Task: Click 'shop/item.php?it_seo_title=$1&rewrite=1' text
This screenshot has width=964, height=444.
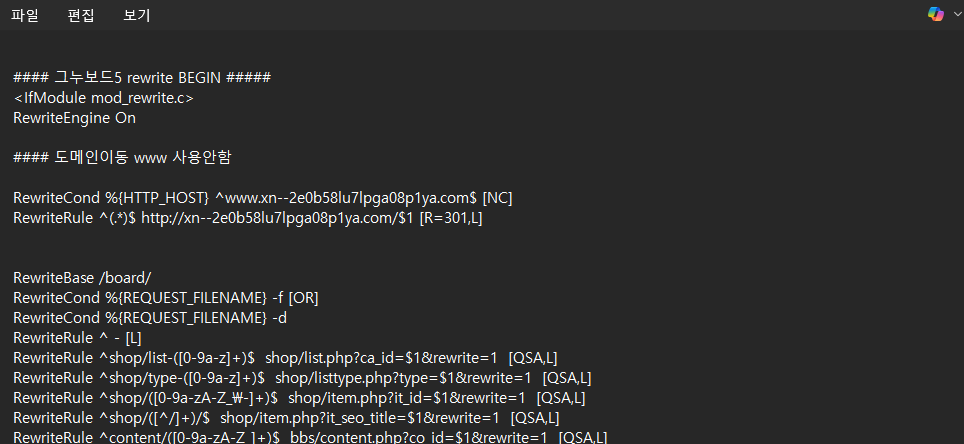Action: click(359, 418)
